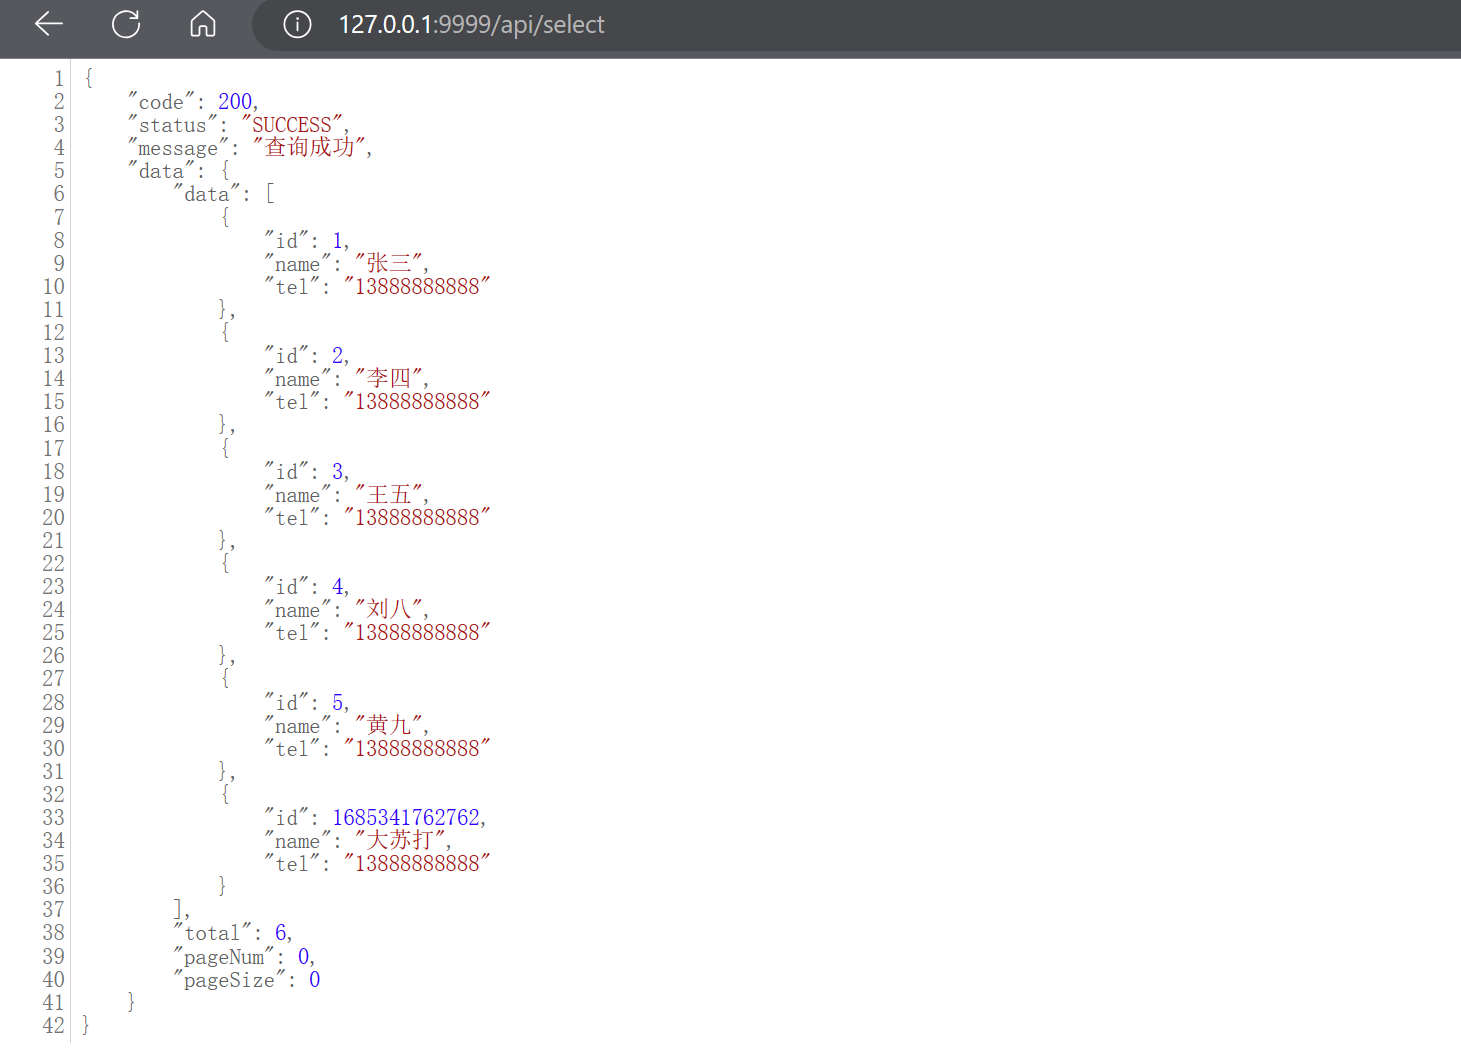Image resolution: width=1461 pixels, height=1061 pixels.
Task: Click the closing bracket on line 37
Action: [178, 910]
